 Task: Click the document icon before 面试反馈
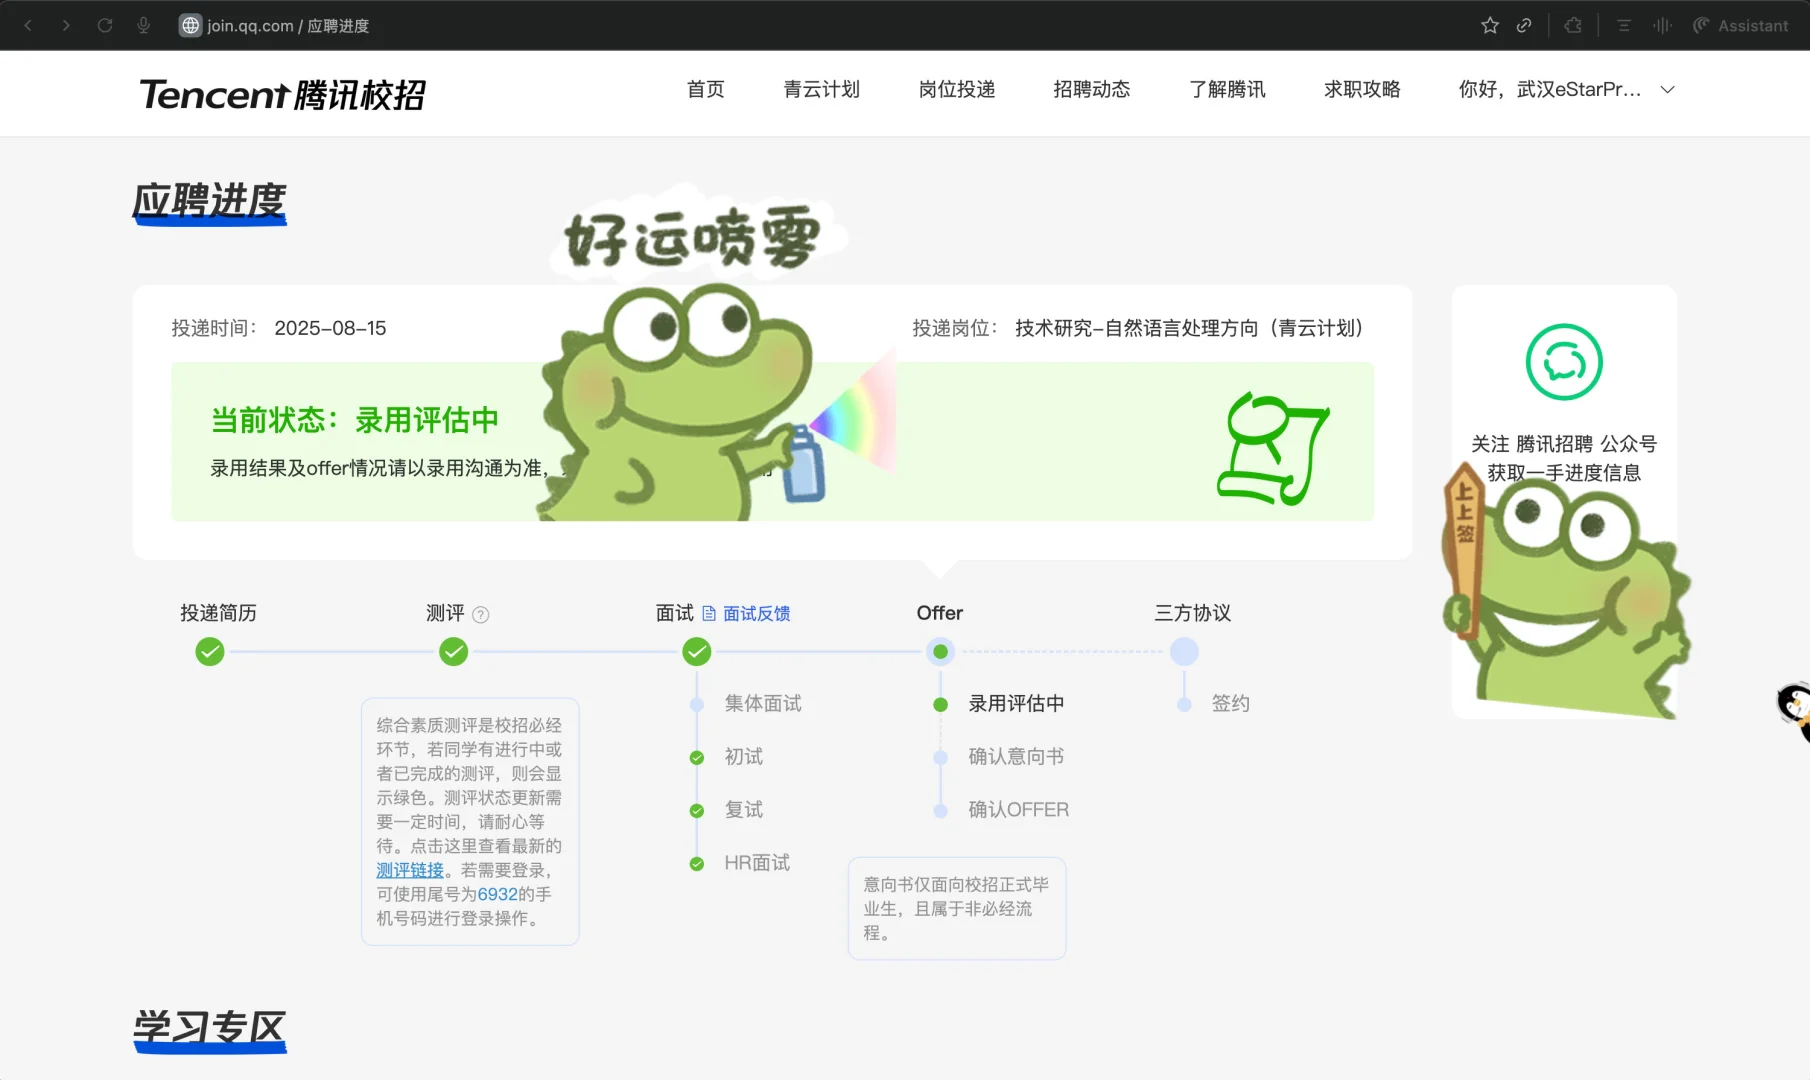(709, 613)
